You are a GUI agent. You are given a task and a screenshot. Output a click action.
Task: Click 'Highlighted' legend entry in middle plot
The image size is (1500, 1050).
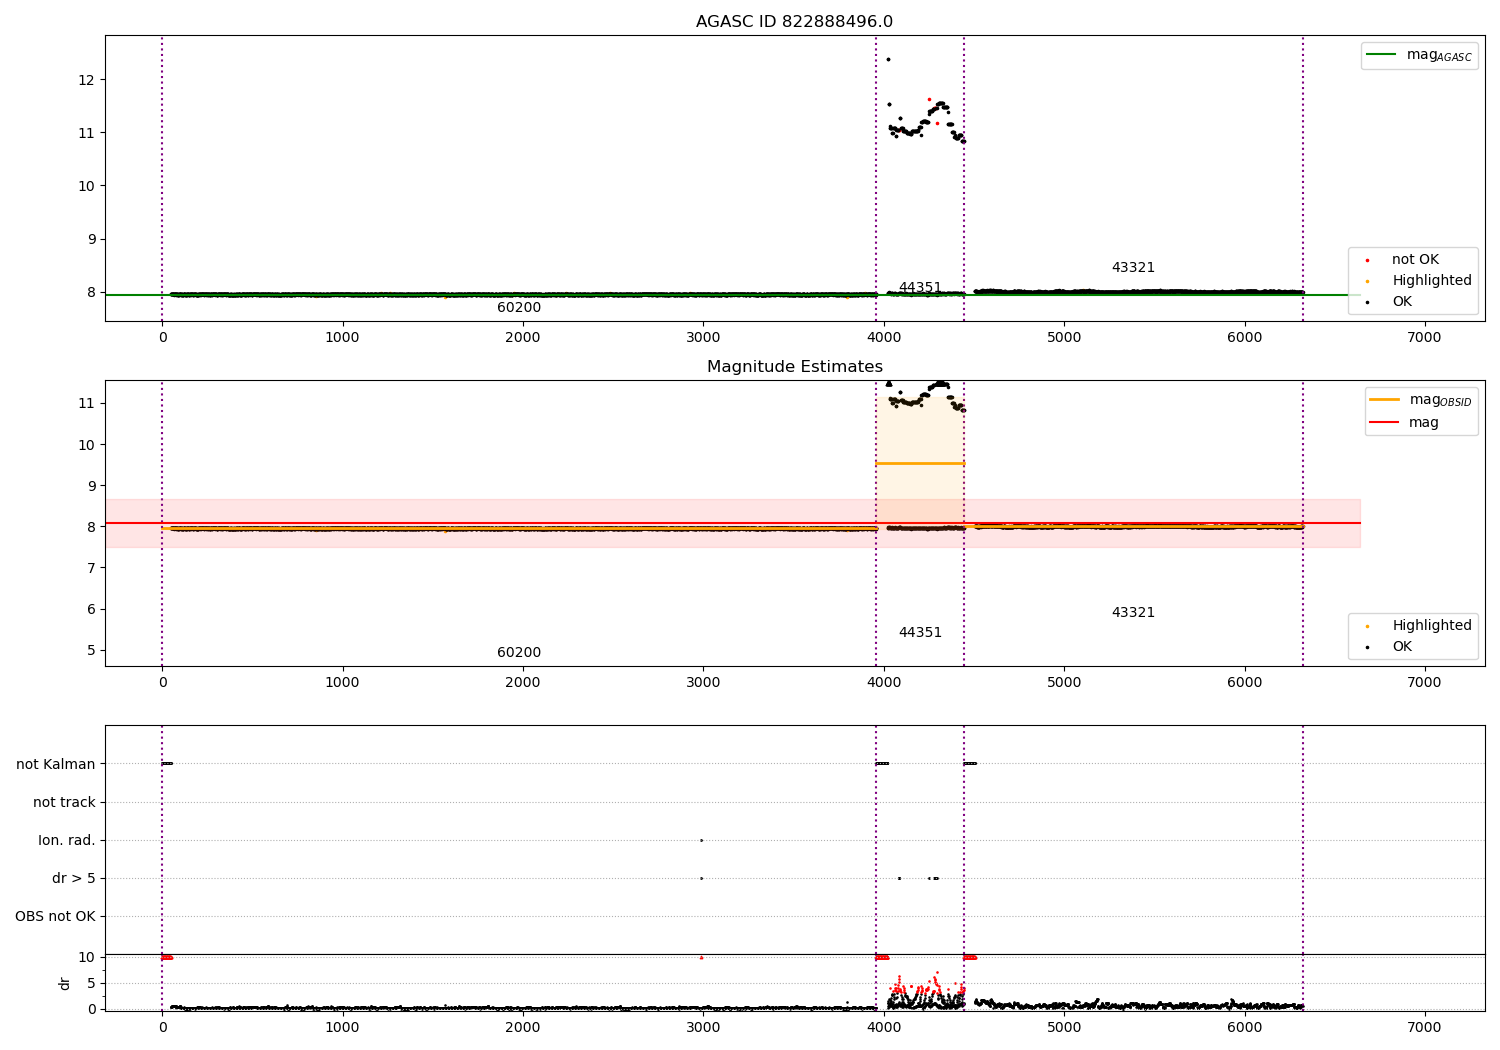tap(1419, 625)
